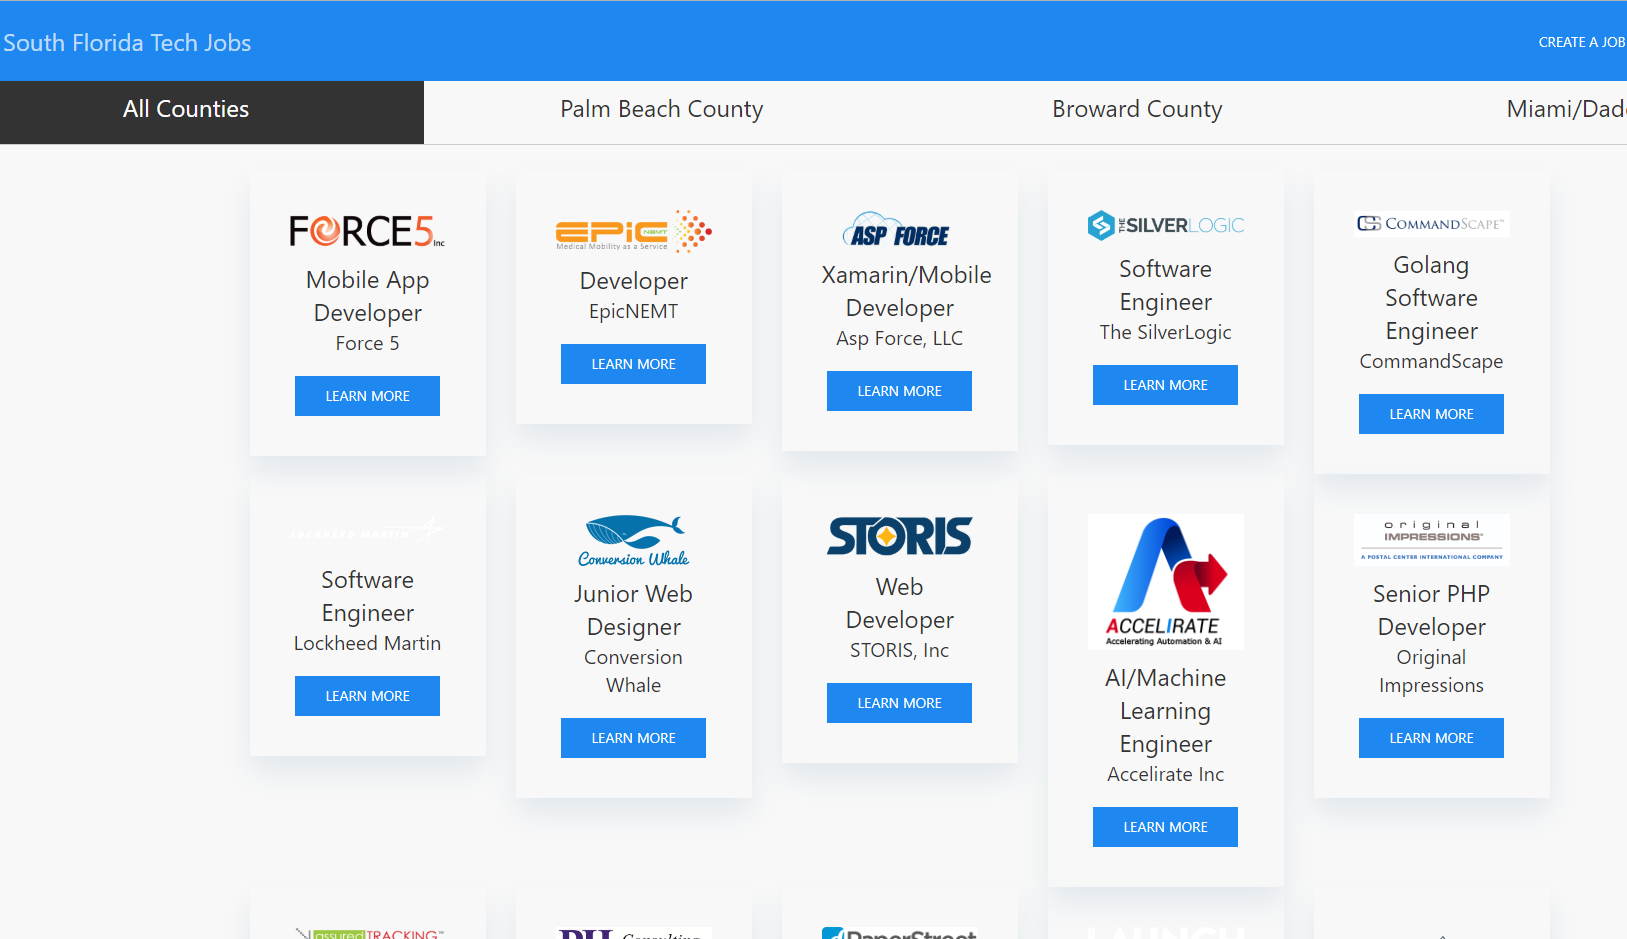Learn more about Asp Force Xamarin Developer

click(899, 391)
